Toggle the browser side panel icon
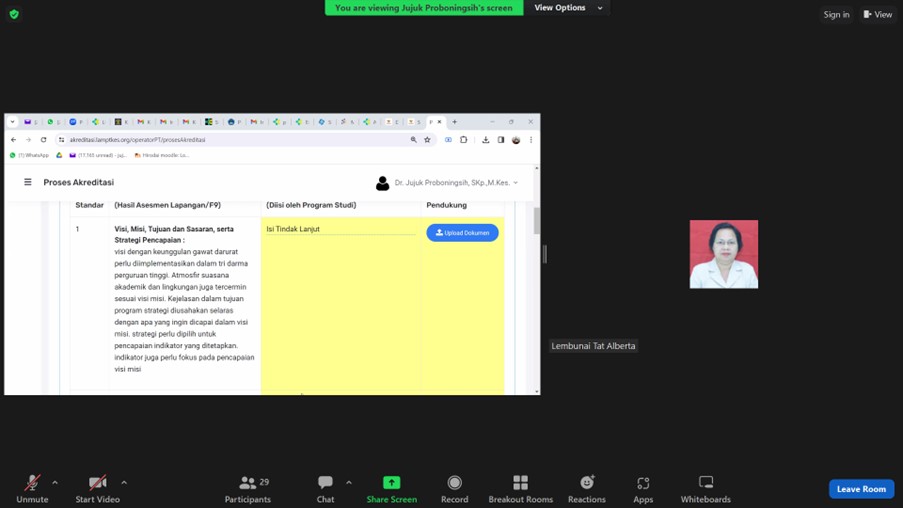This screenshot has width=903, height=508. (500, 139)
